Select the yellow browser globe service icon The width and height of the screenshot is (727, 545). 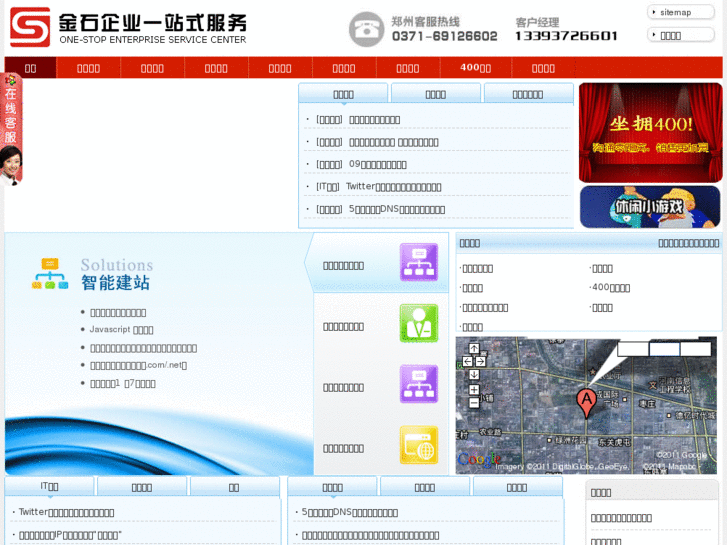[x=419, y=445]
